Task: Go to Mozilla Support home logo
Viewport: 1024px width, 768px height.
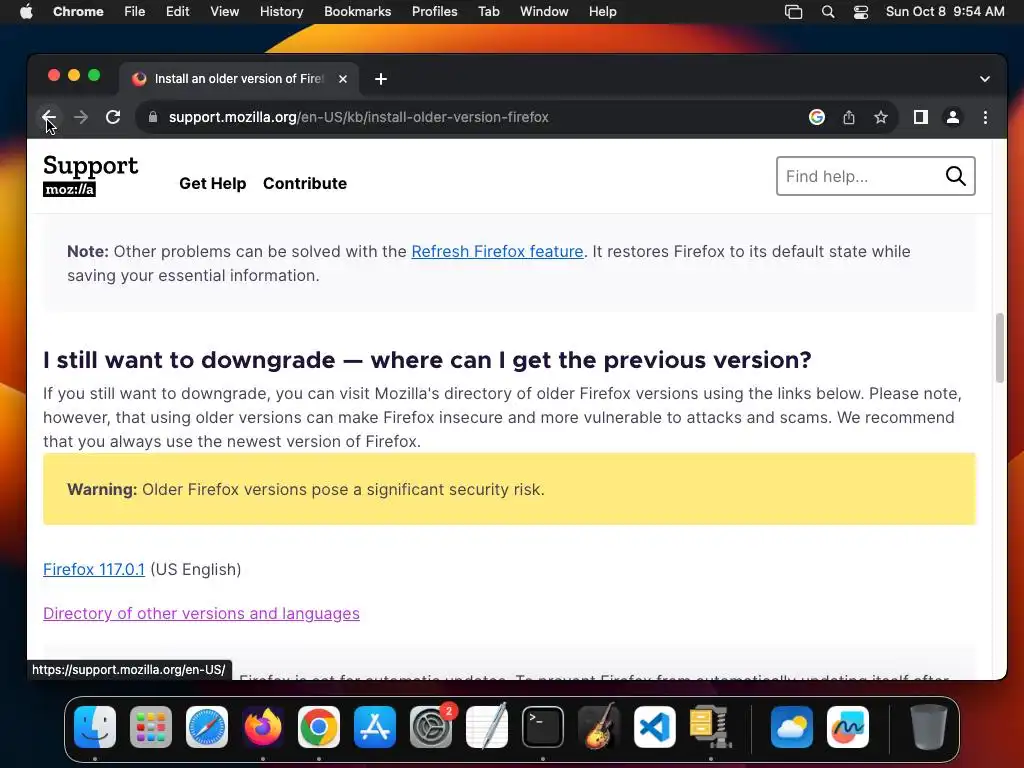Action: pyautogui.click(x=90, y=175)
